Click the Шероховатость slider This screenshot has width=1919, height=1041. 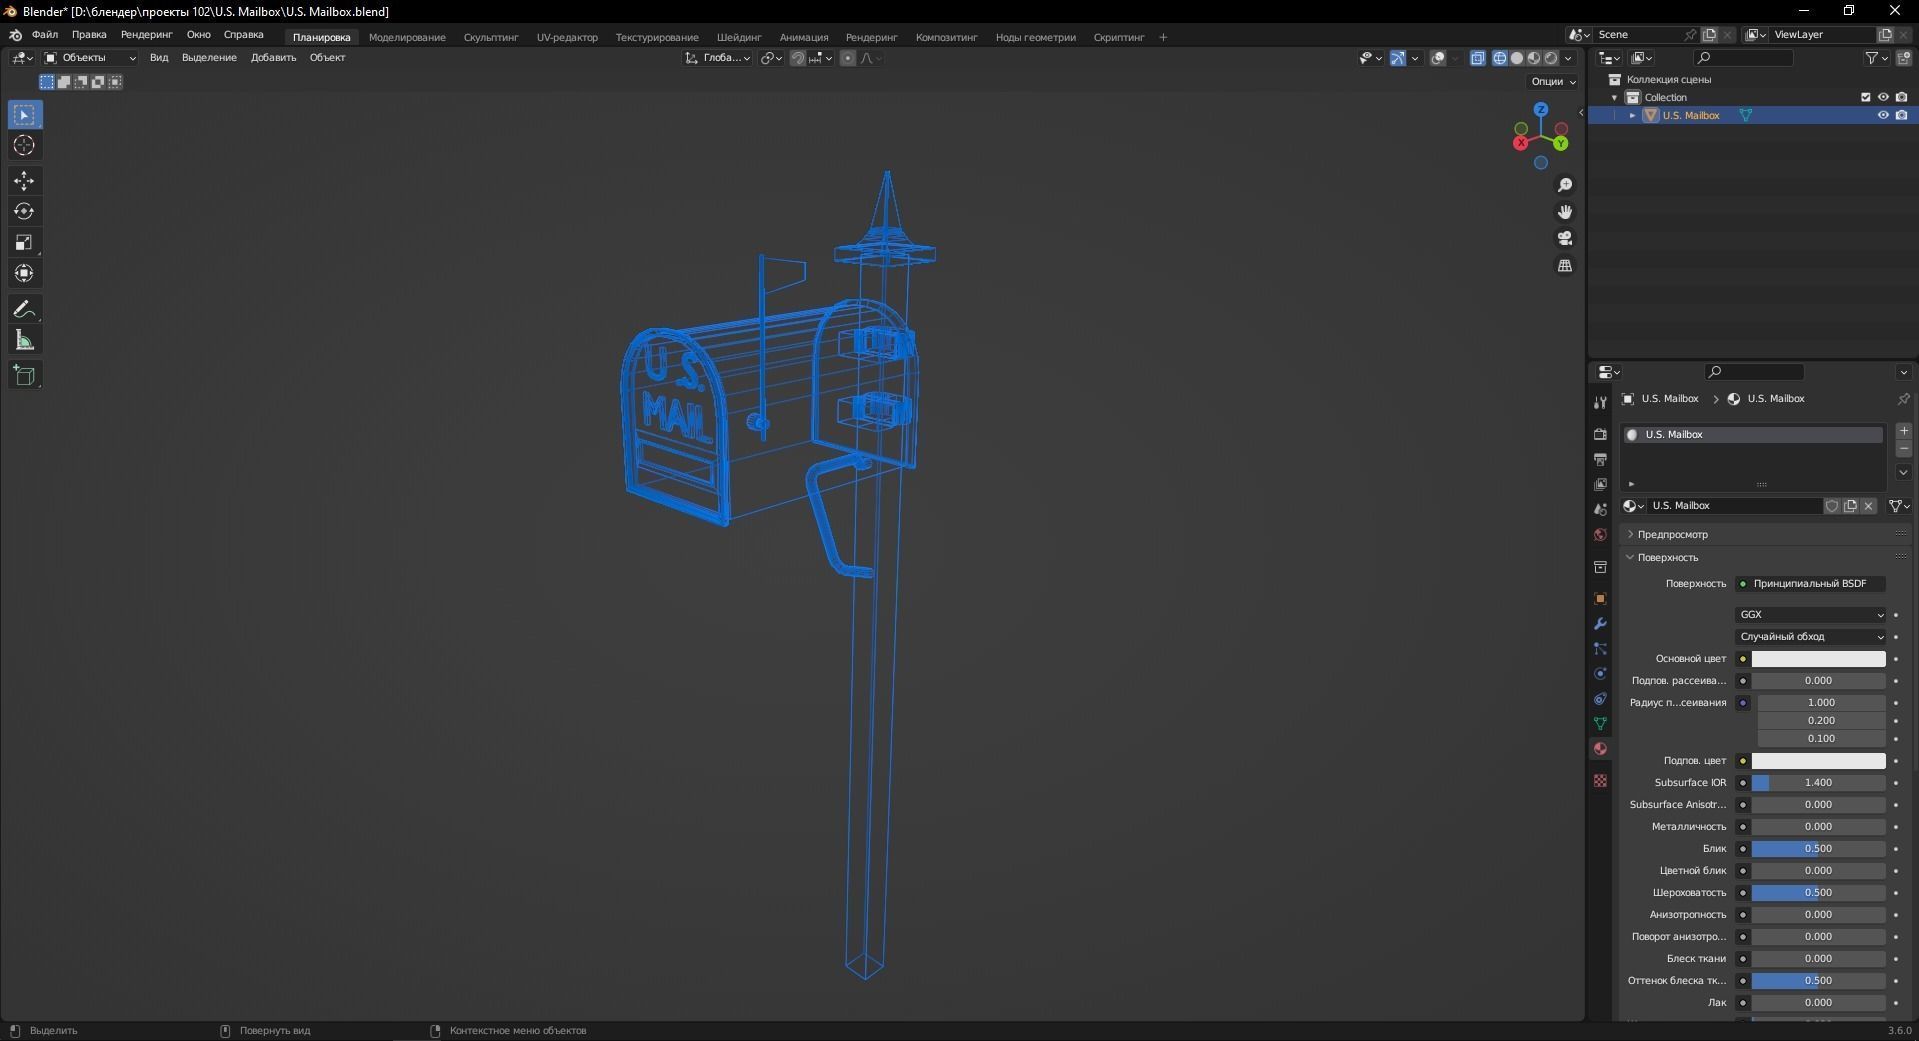1818,893
